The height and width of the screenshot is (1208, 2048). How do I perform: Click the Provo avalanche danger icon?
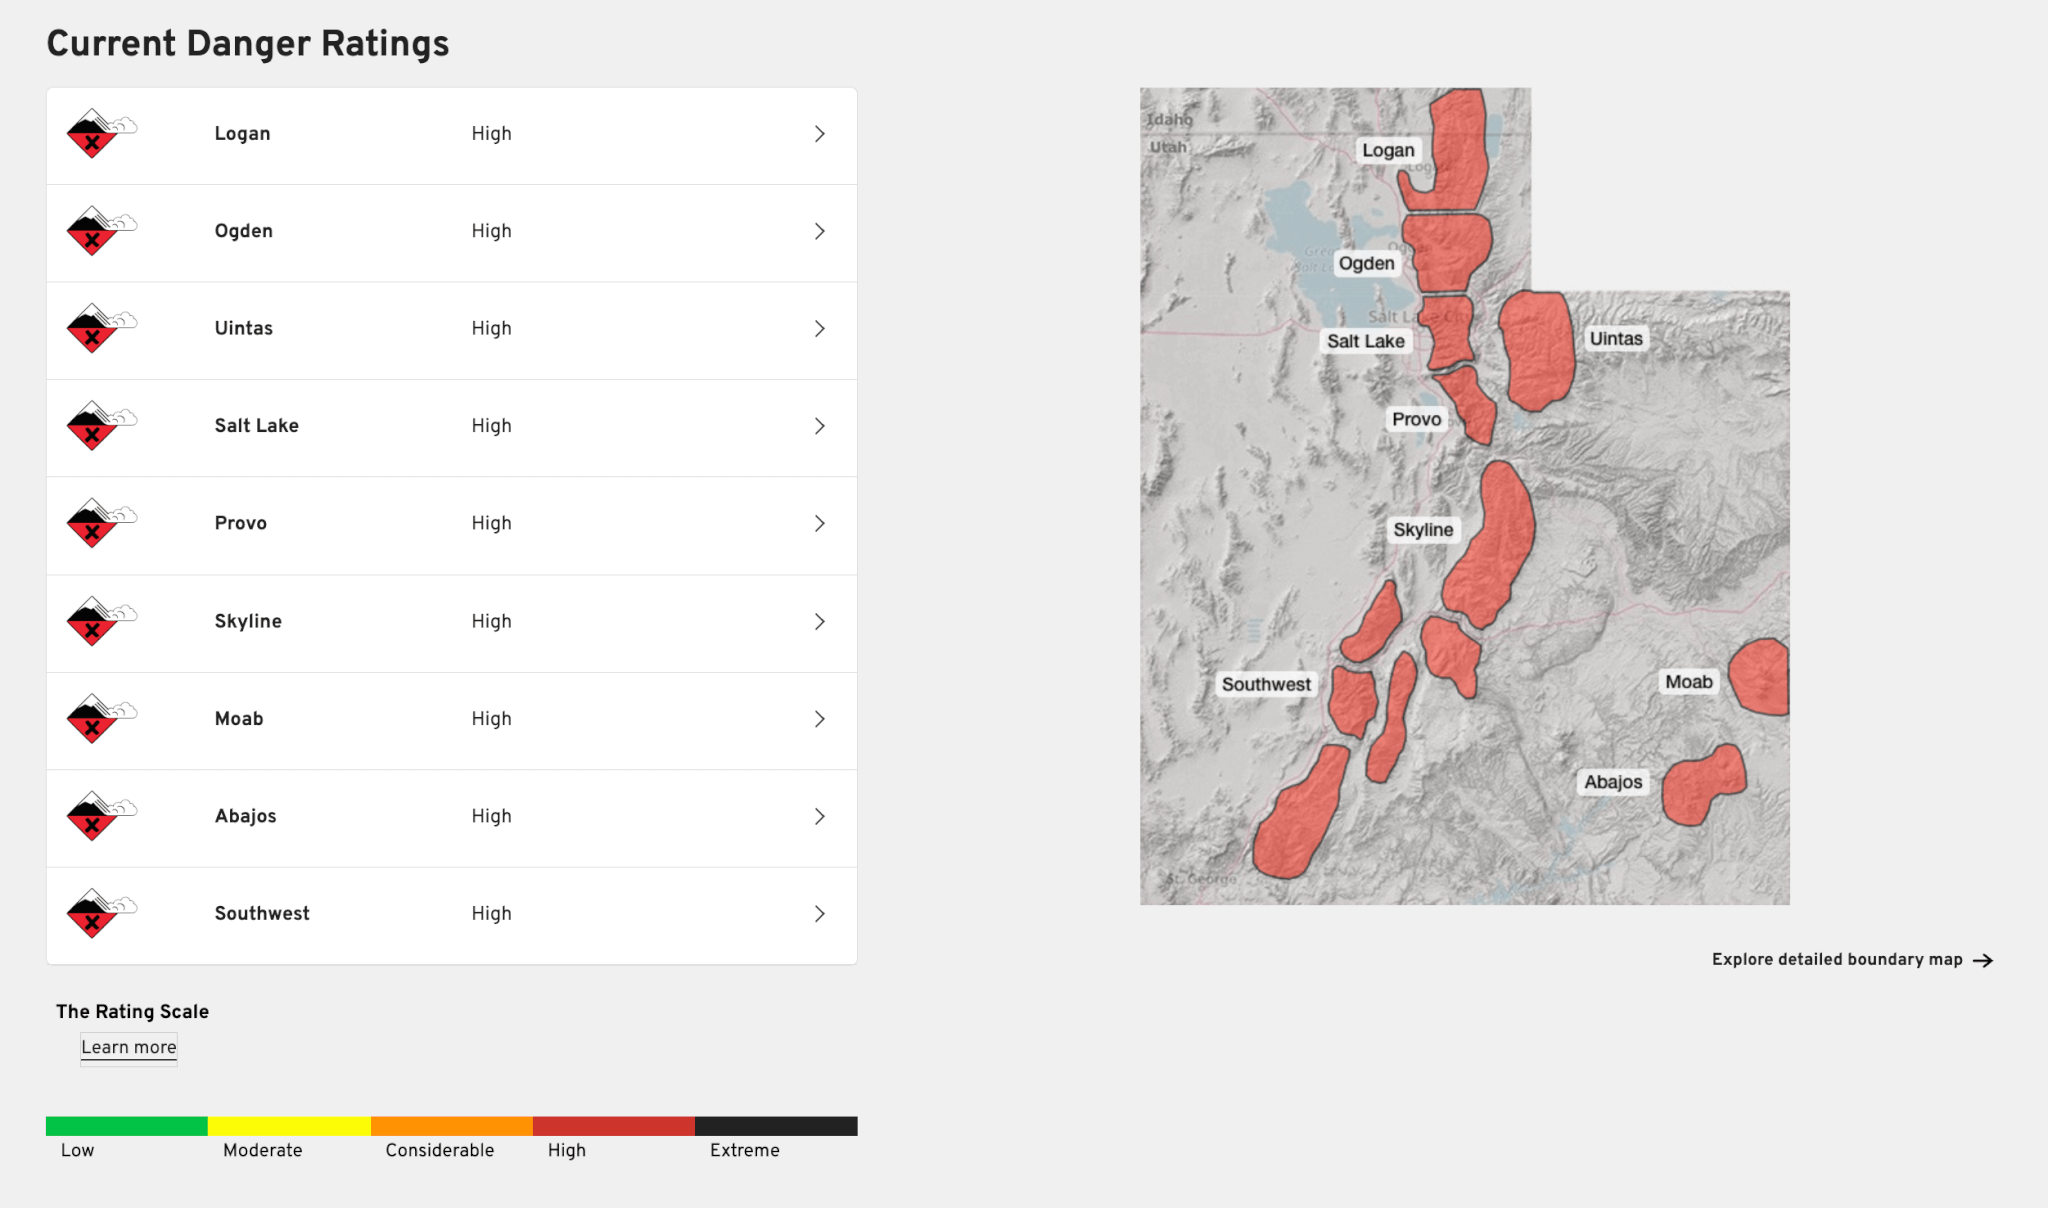point(98,523)
